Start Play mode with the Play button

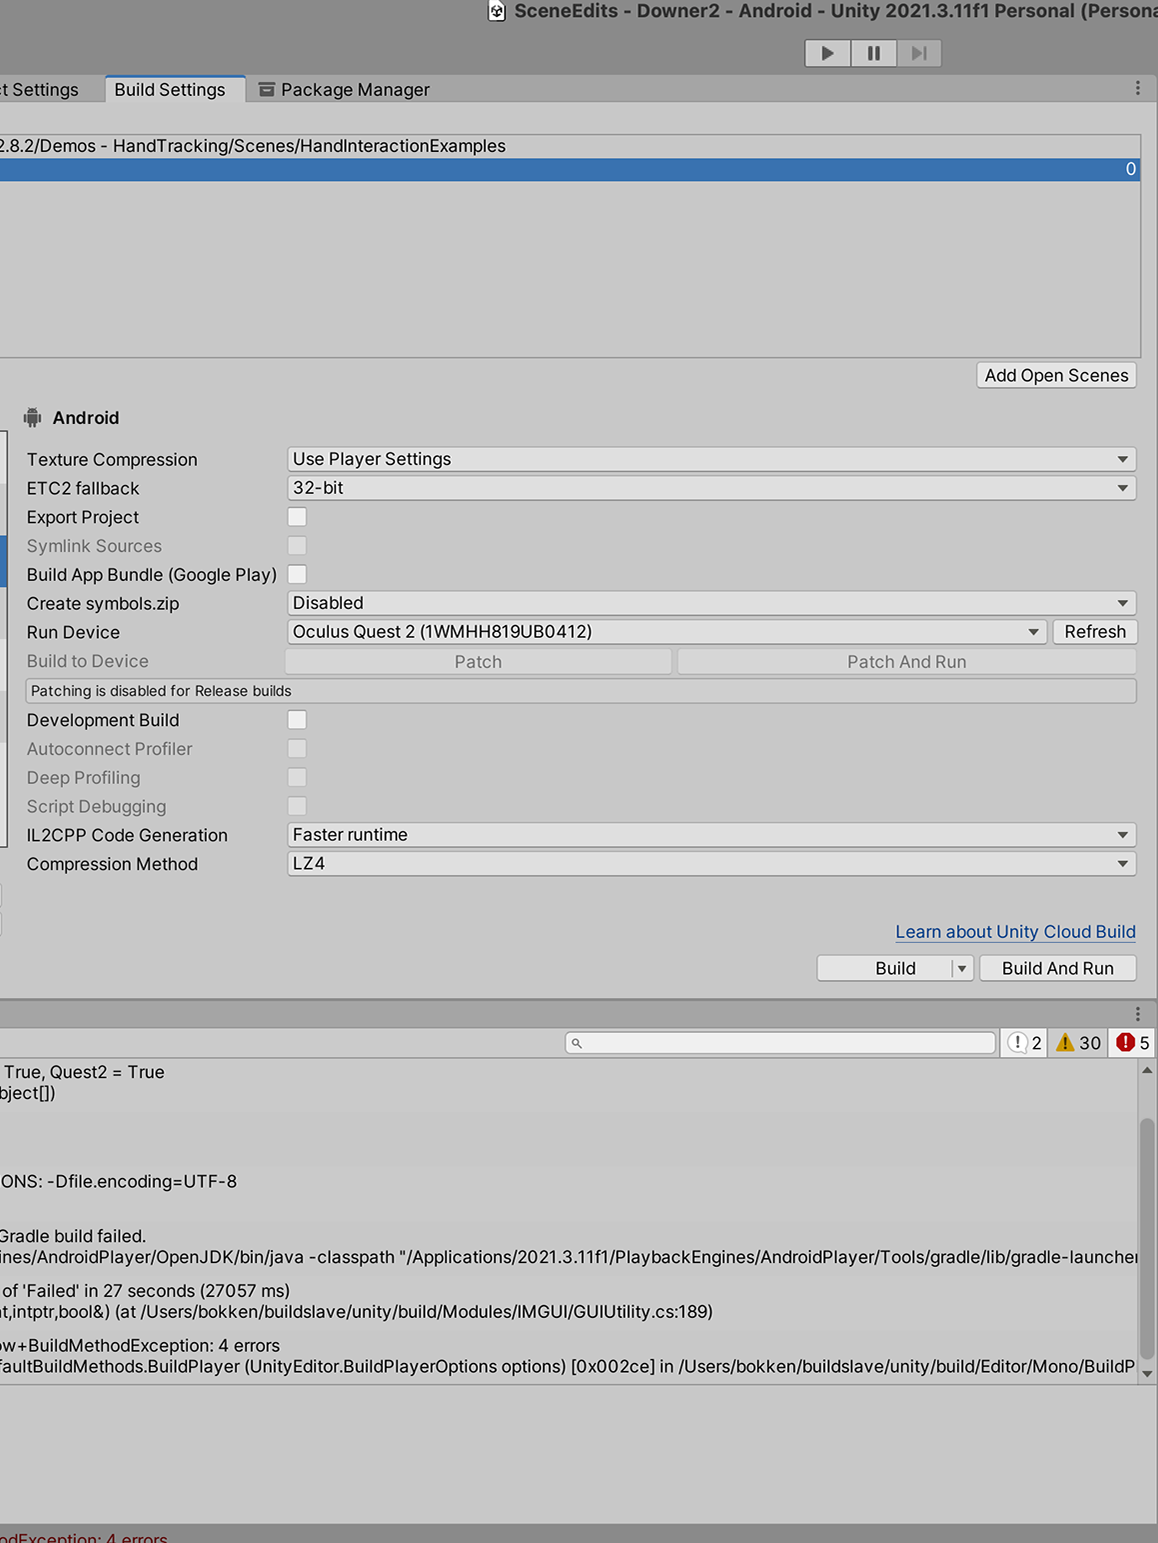tap(828, 53)
